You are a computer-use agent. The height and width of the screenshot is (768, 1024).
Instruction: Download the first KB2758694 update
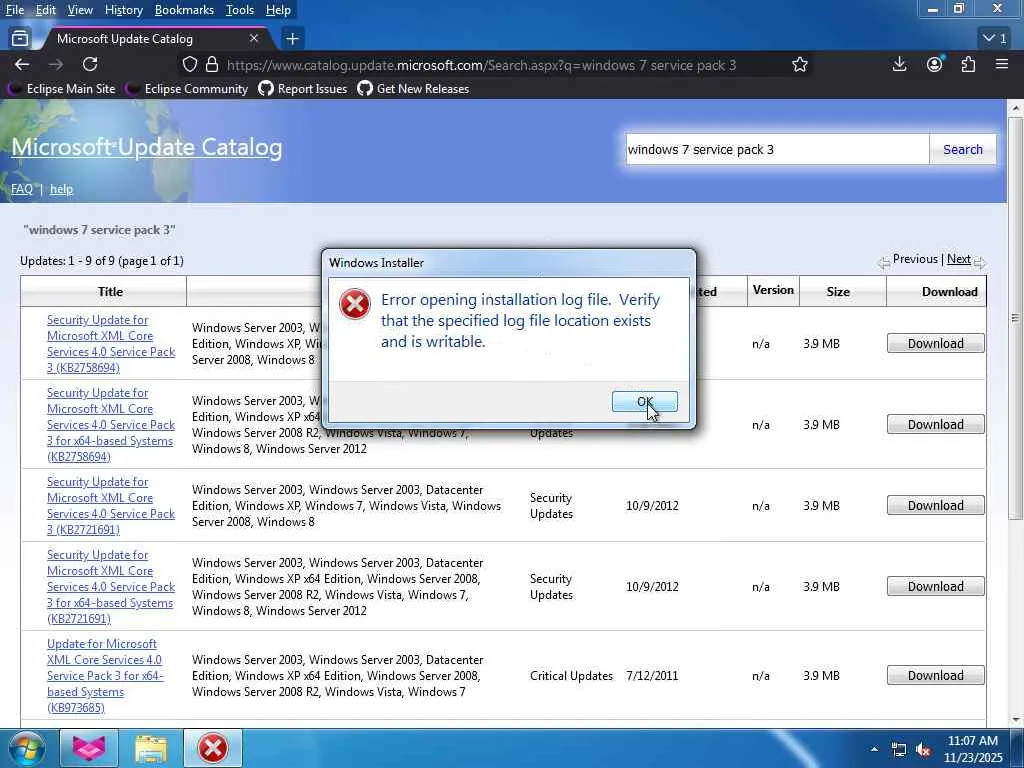pyautogui.click(x=935, y=344)
